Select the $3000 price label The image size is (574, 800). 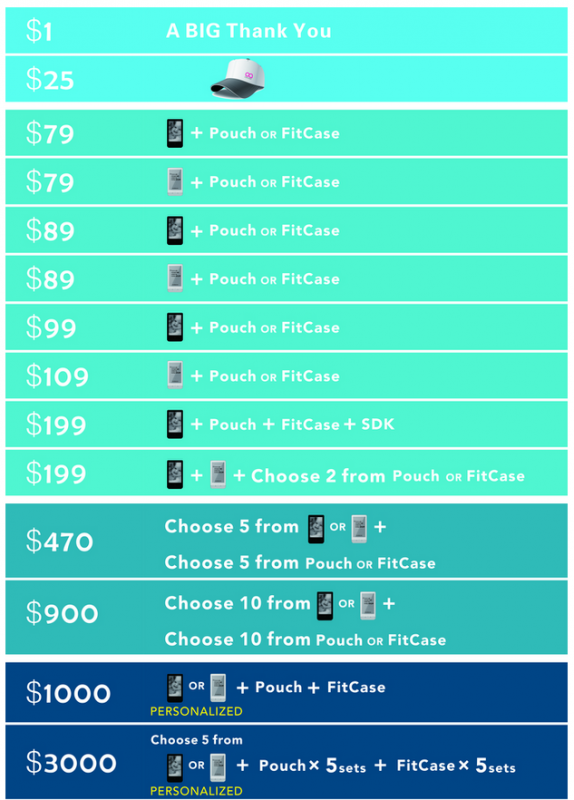(71, 763)
